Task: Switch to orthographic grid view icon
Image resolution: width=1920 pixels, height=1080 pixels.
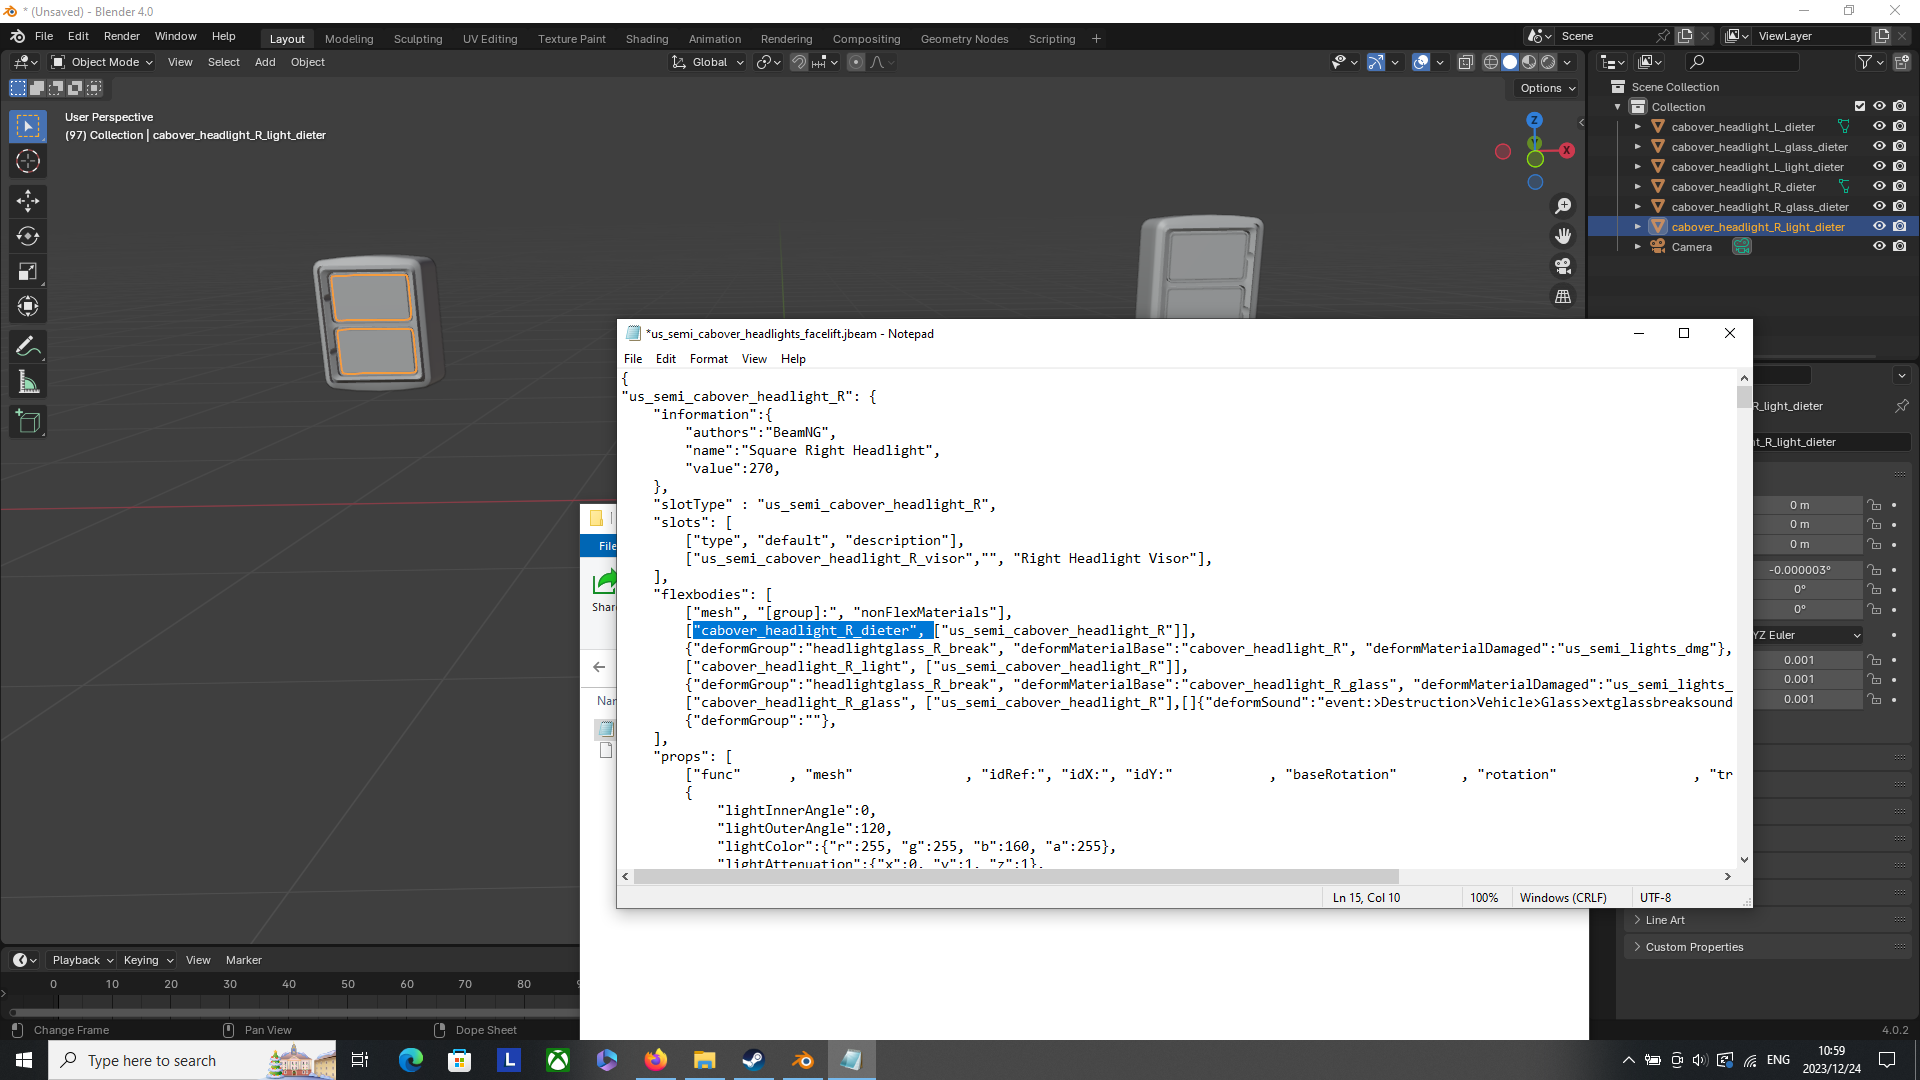Action: pyautogui.click(x=1562, y=297)
